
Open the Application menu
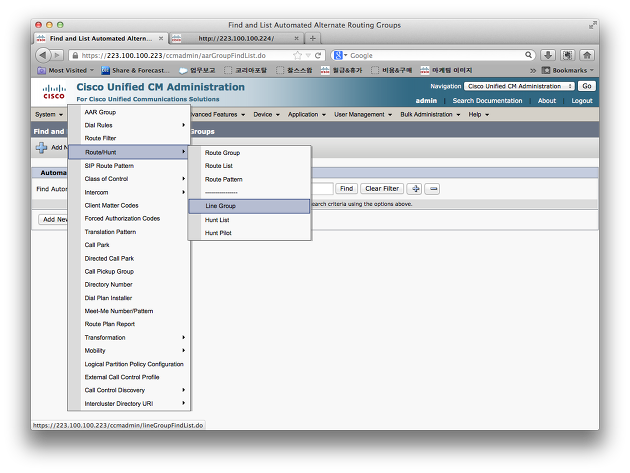coord(307,115)
